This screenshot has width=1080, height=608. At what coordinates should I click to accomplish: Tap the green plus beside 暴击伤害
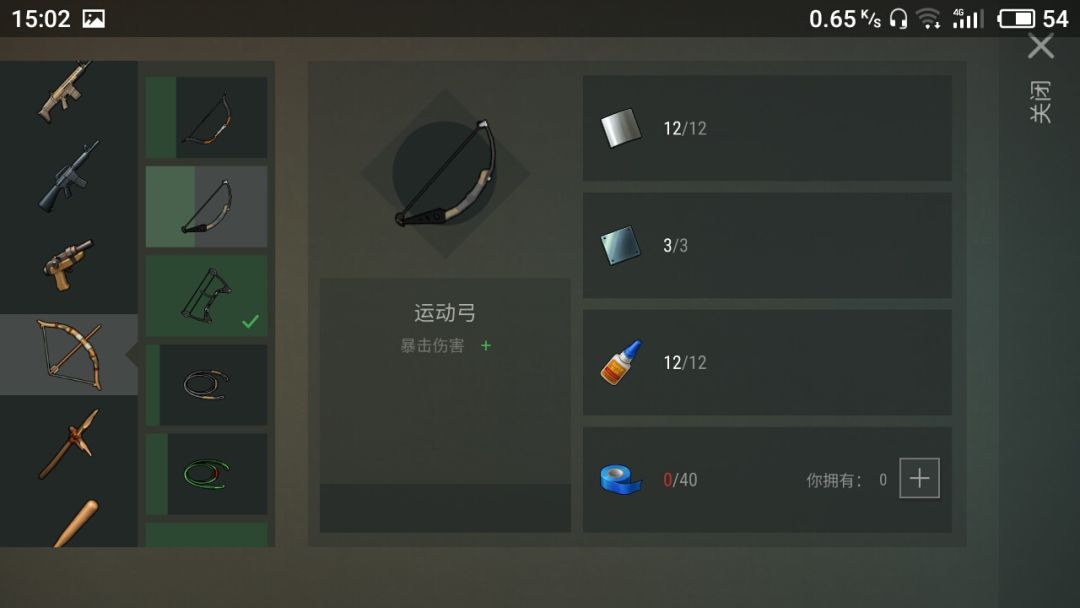click(486, 346)
